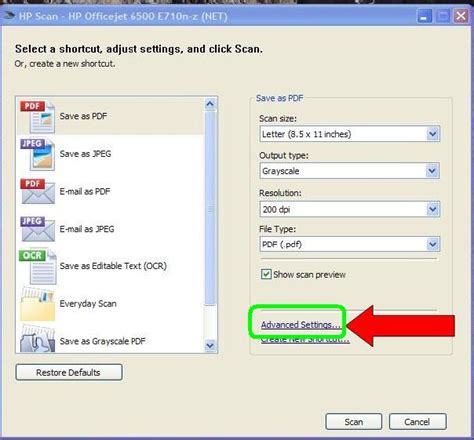The width and height of the screenshot is (474, 440).
Task: Click the shortcut list scroll down arrow
Action: pyautogui.click(x=210, y=345)
